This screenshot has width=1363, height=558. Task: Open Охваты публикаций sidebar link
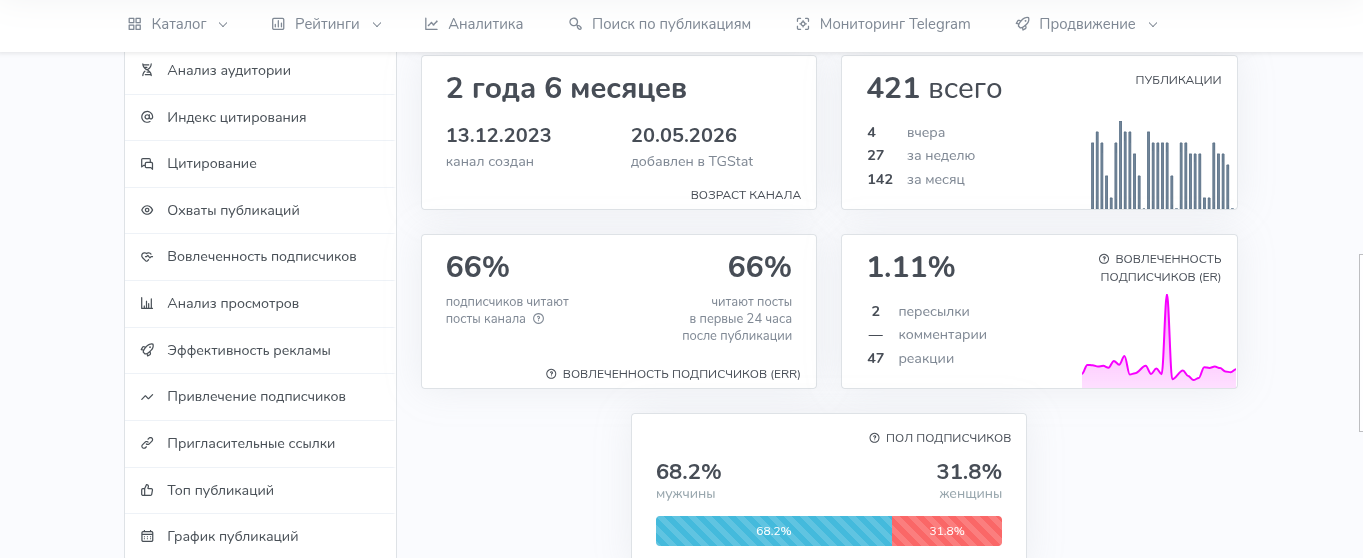[260, 210]
